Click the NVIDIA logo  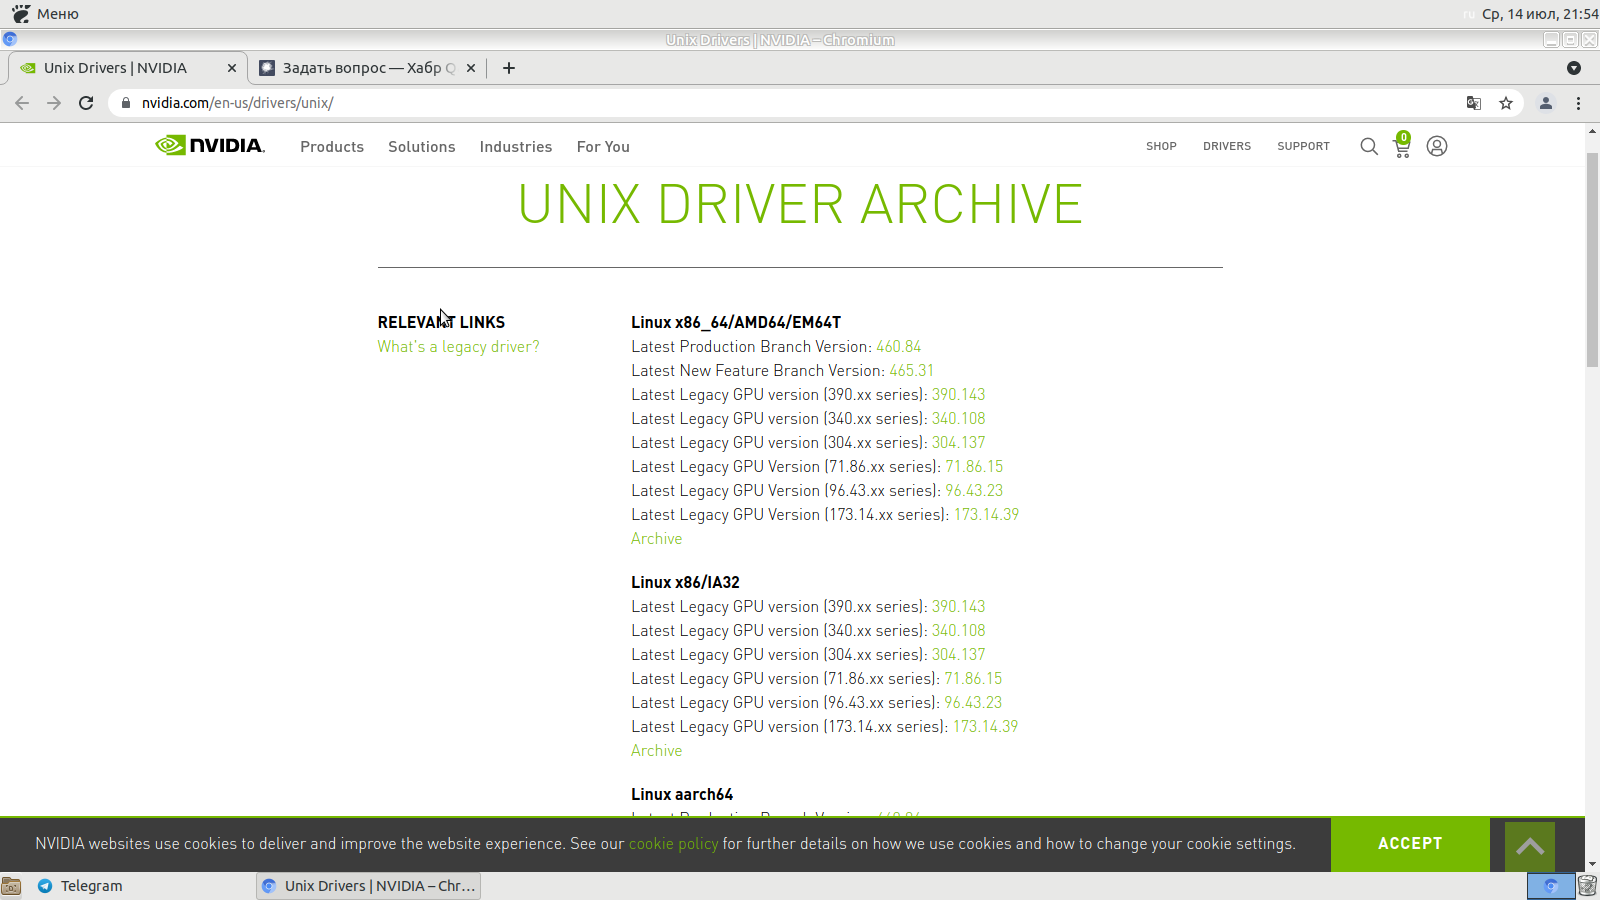(210, 146)
